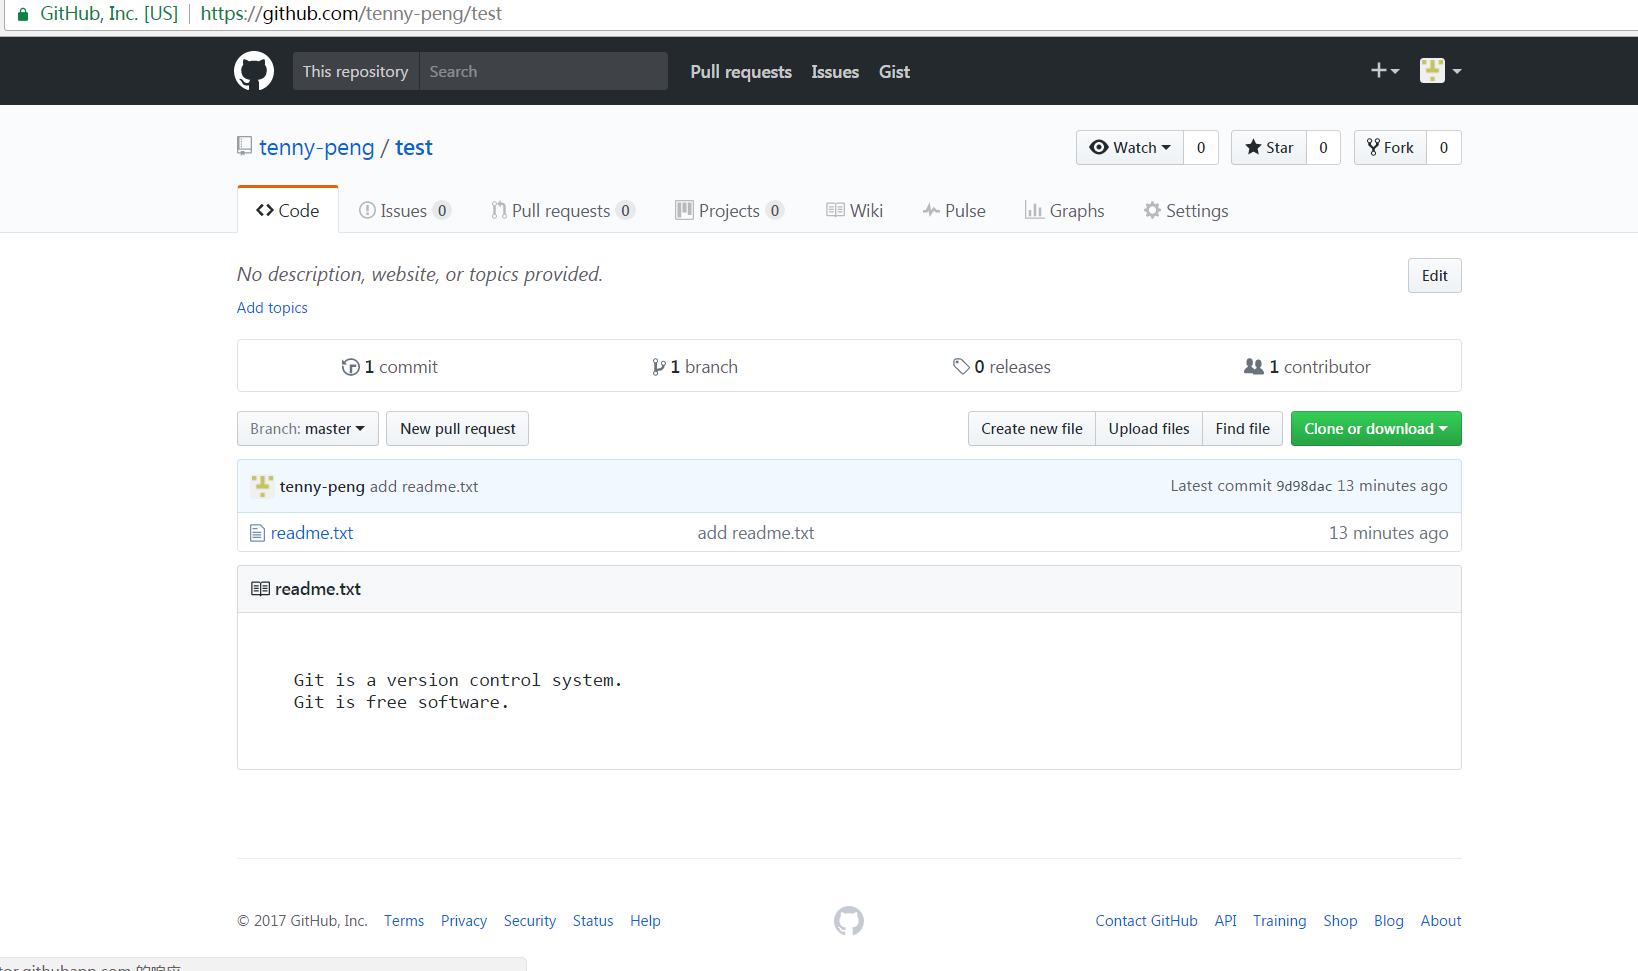Image resolution: width=1638 pixels, height=971 pixels.
Task: Open the Shop footer link
Action: (1340, 921)
